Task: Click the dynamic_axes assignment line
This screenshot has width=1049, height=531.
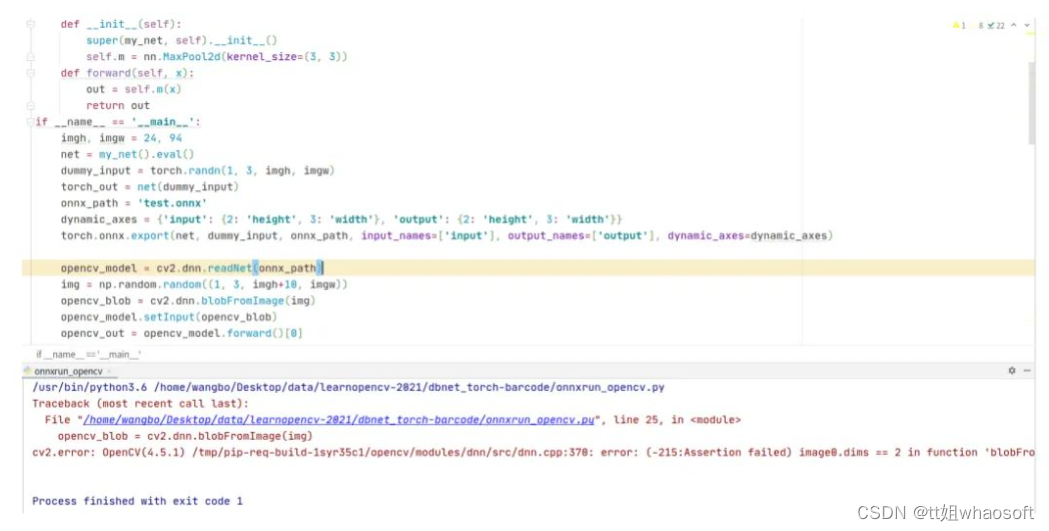Action: pyautogui.click(x=341, y=219)
